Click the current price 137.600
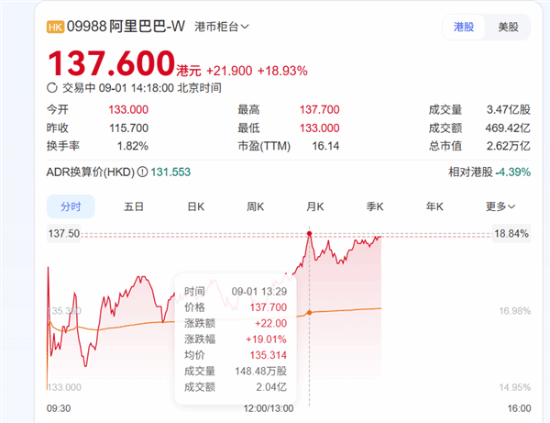 111,63
